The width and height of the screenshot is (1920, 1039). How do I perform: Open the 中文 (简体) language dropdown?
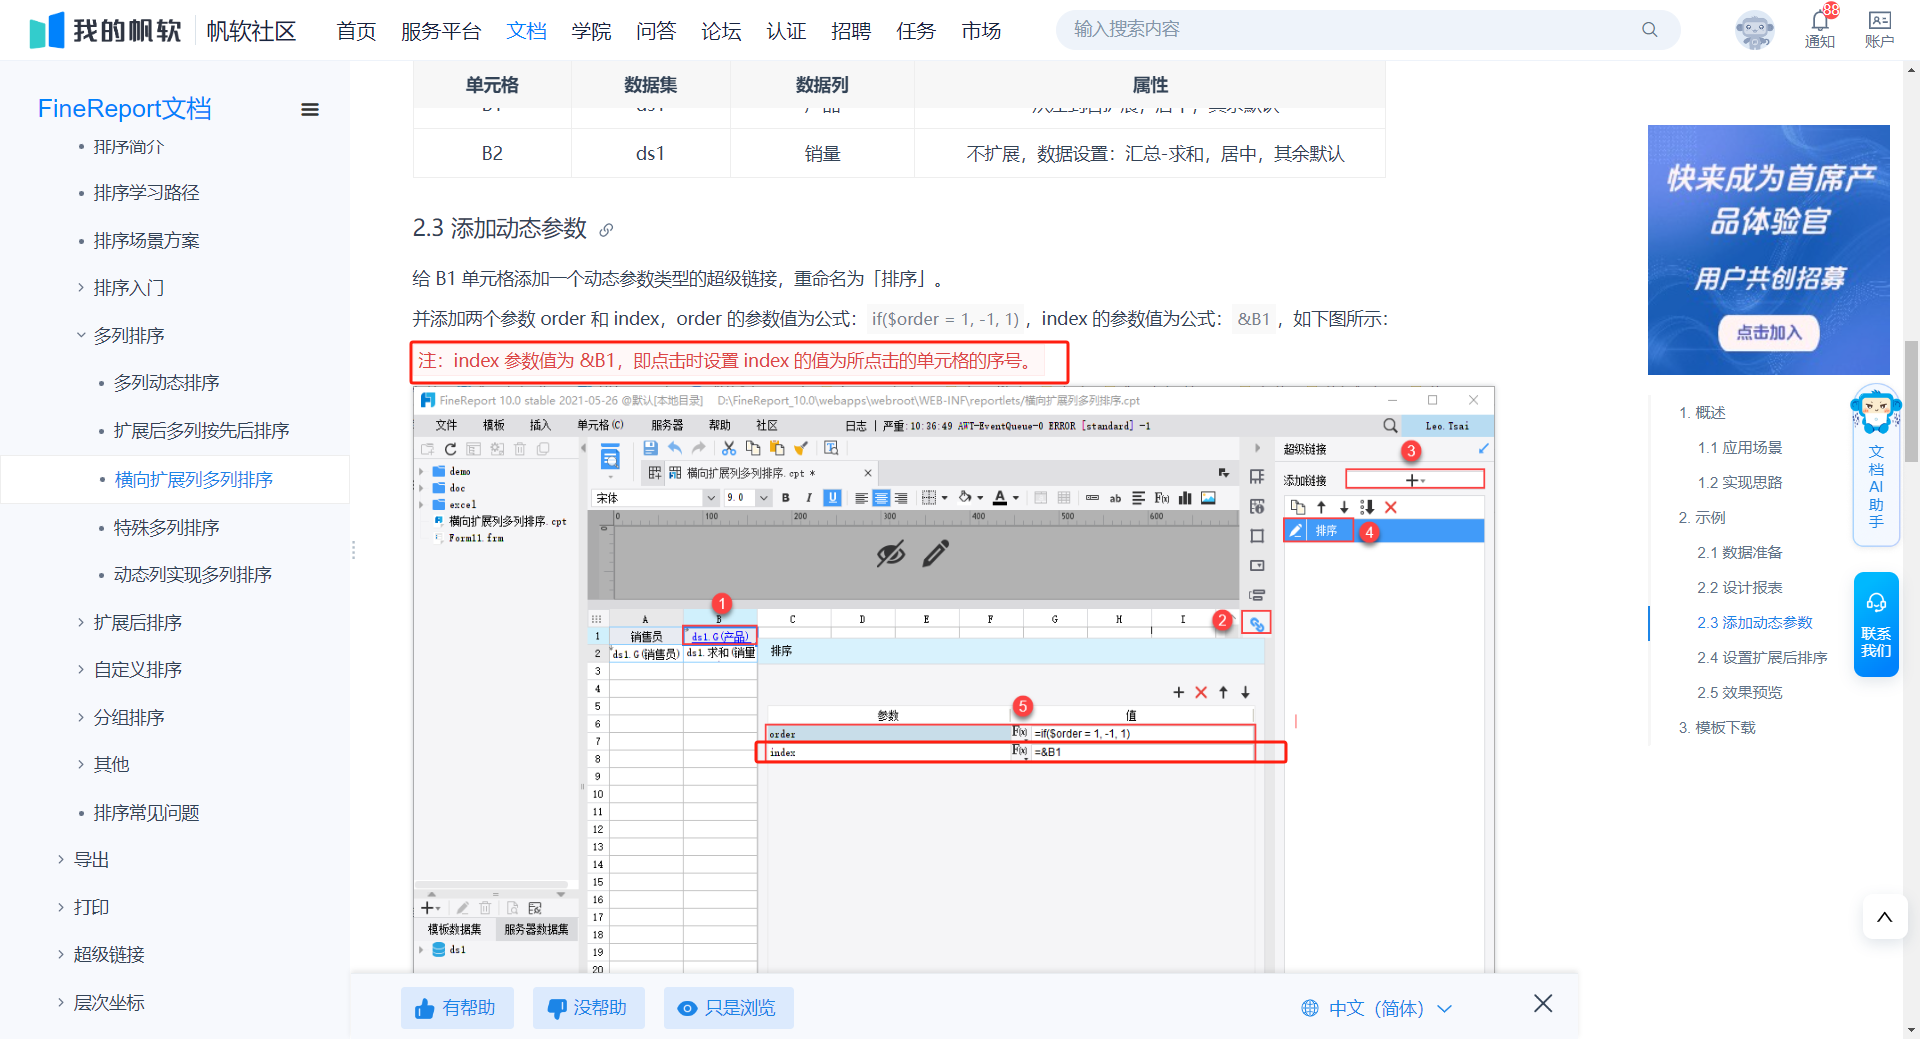[1376, 1008]
